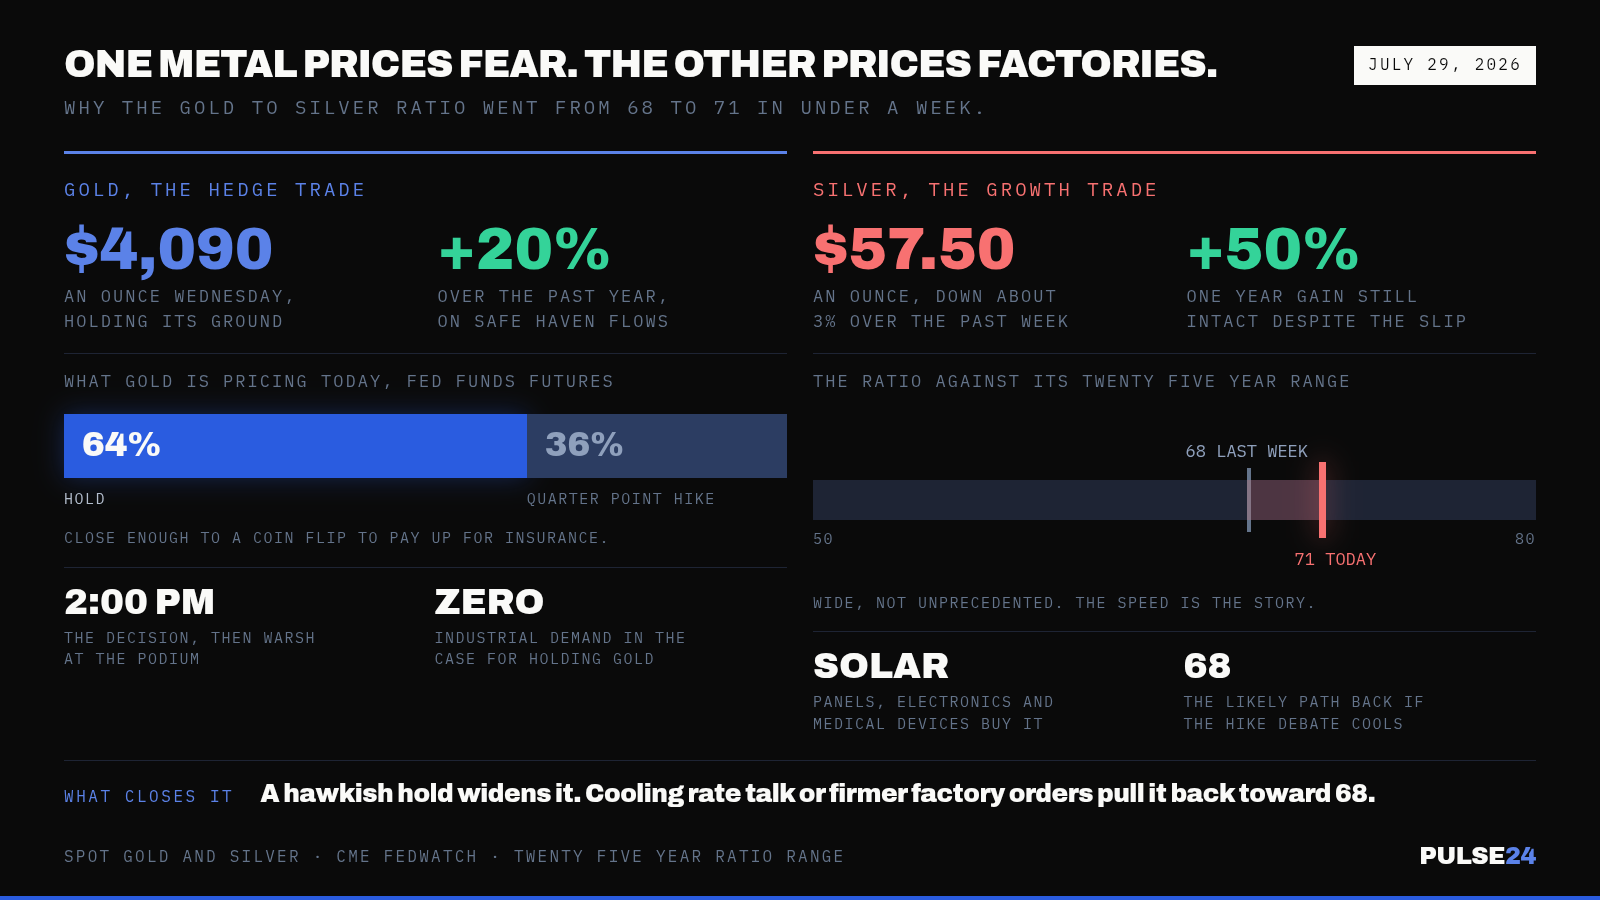Click the $57.50 silver price figure
The image size is (1600, 900).
point(913,249)
